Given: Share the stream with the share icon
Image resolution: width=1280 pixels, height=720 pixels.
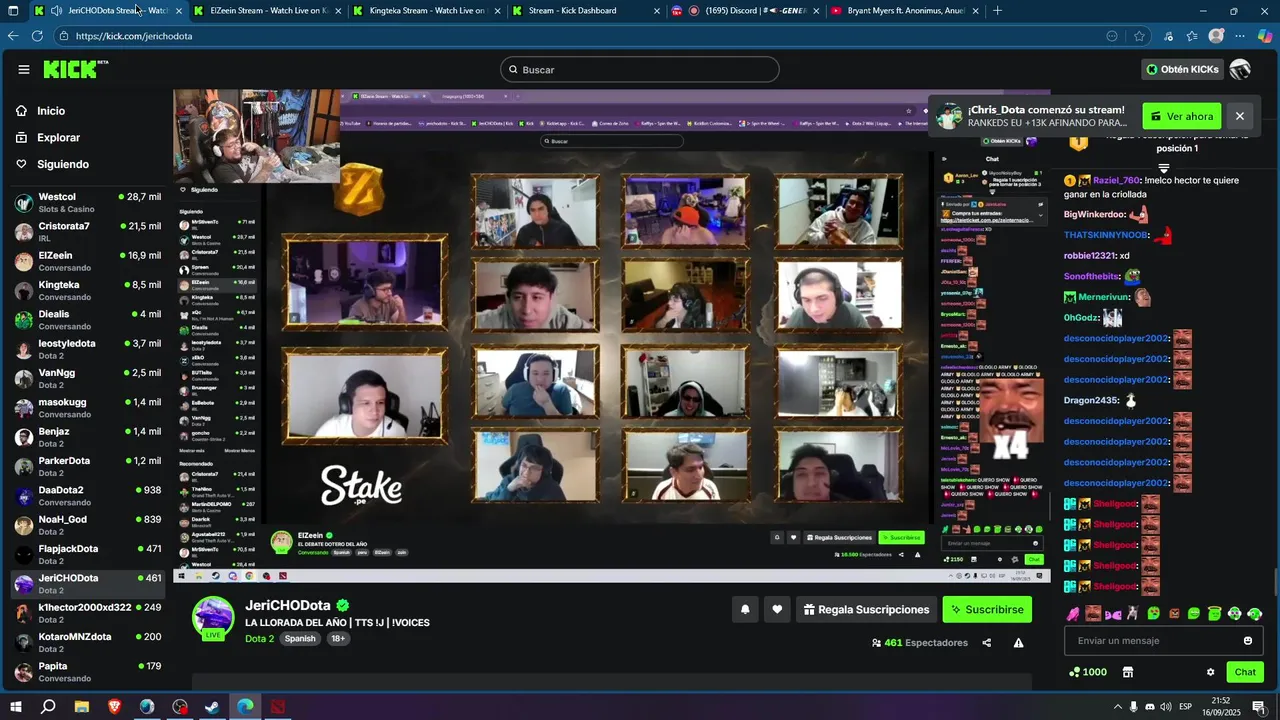Looking at the screenshot, I should (987, 643).
